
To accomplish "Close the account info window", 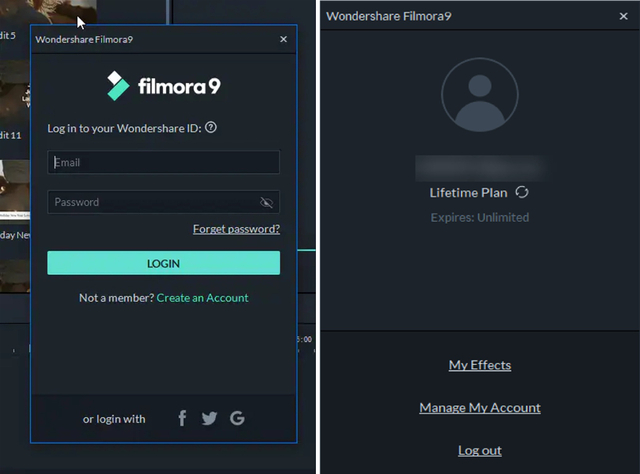I will (624, 16).
